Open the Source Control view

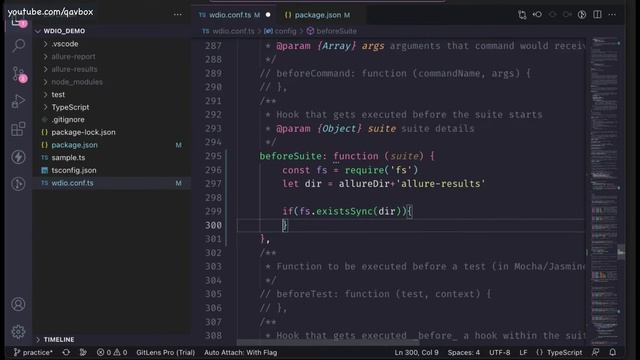point(18,74)
